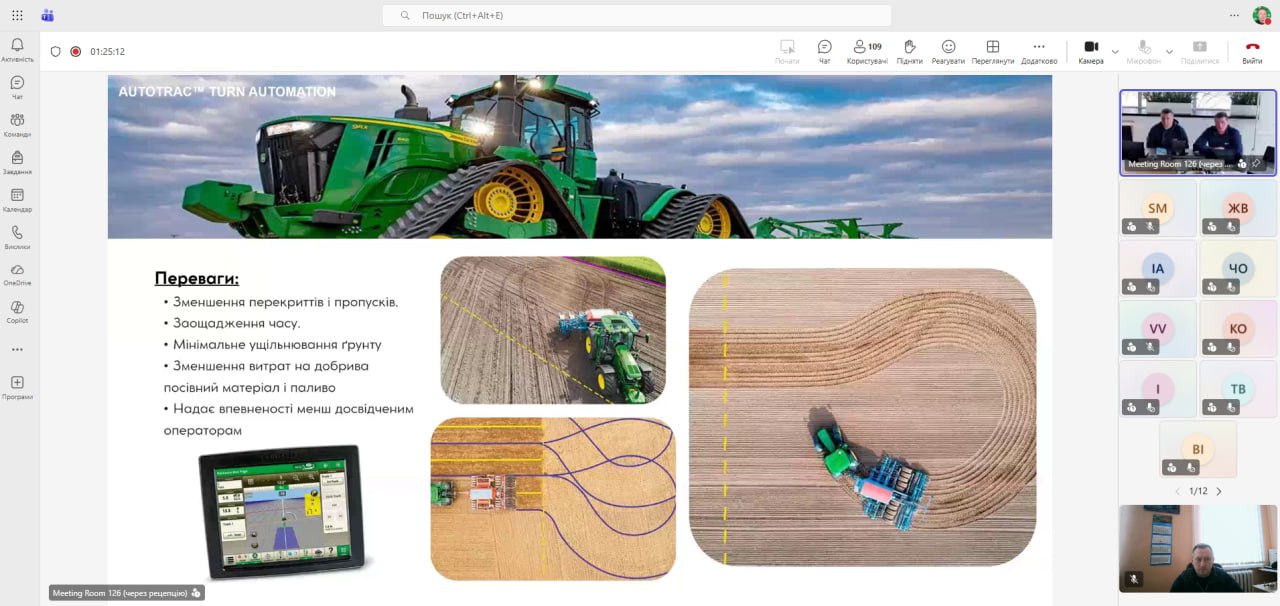Open the Calendar (Календар) in the sidebar

pyautogui.click(x=17, y=200)
